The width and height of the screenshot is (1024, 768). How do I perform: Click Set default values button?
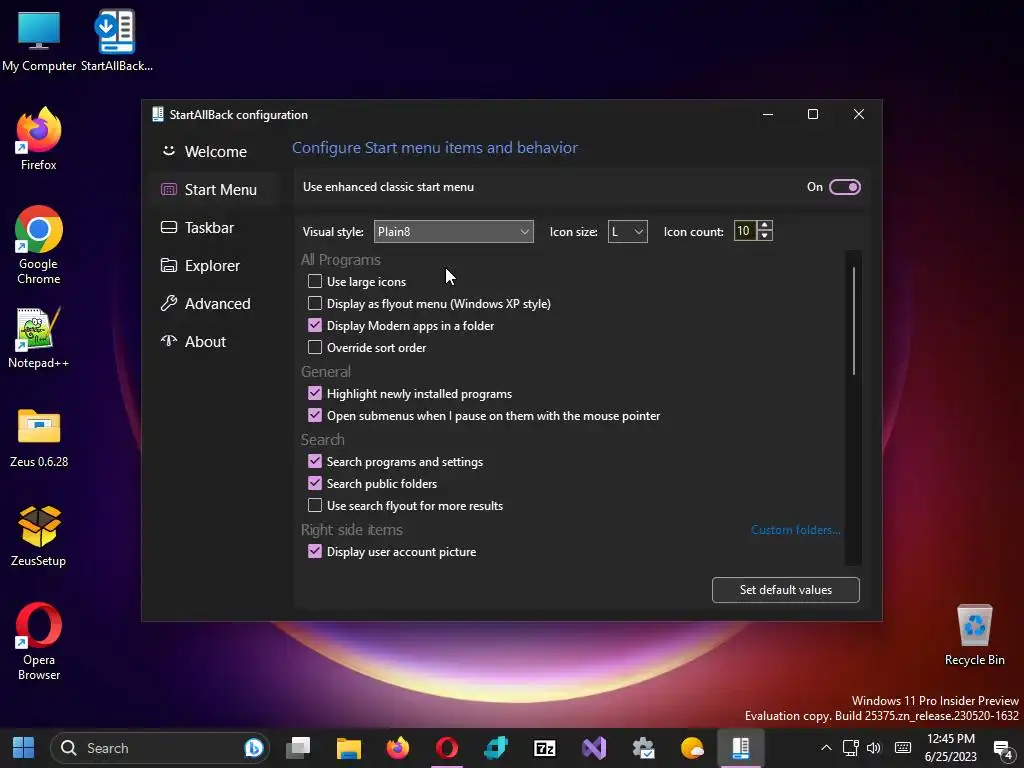click(x=786, y=590)
